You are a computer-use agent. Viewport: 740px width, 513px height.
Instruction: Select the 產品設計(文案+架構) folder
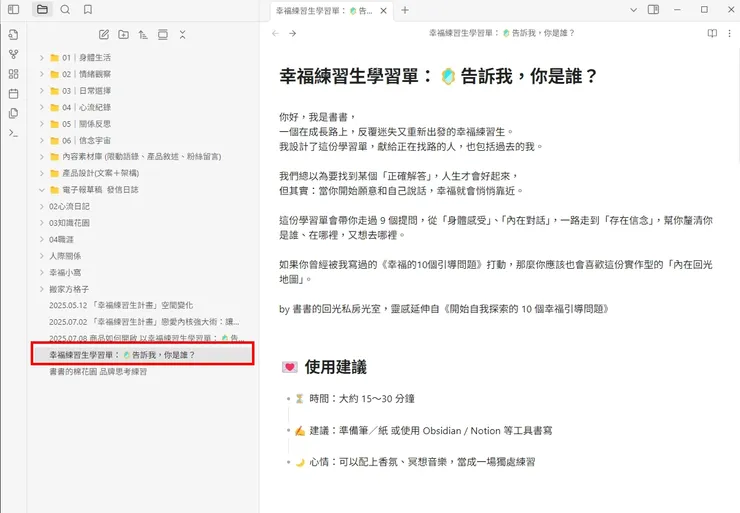click(x=143, y=173)
